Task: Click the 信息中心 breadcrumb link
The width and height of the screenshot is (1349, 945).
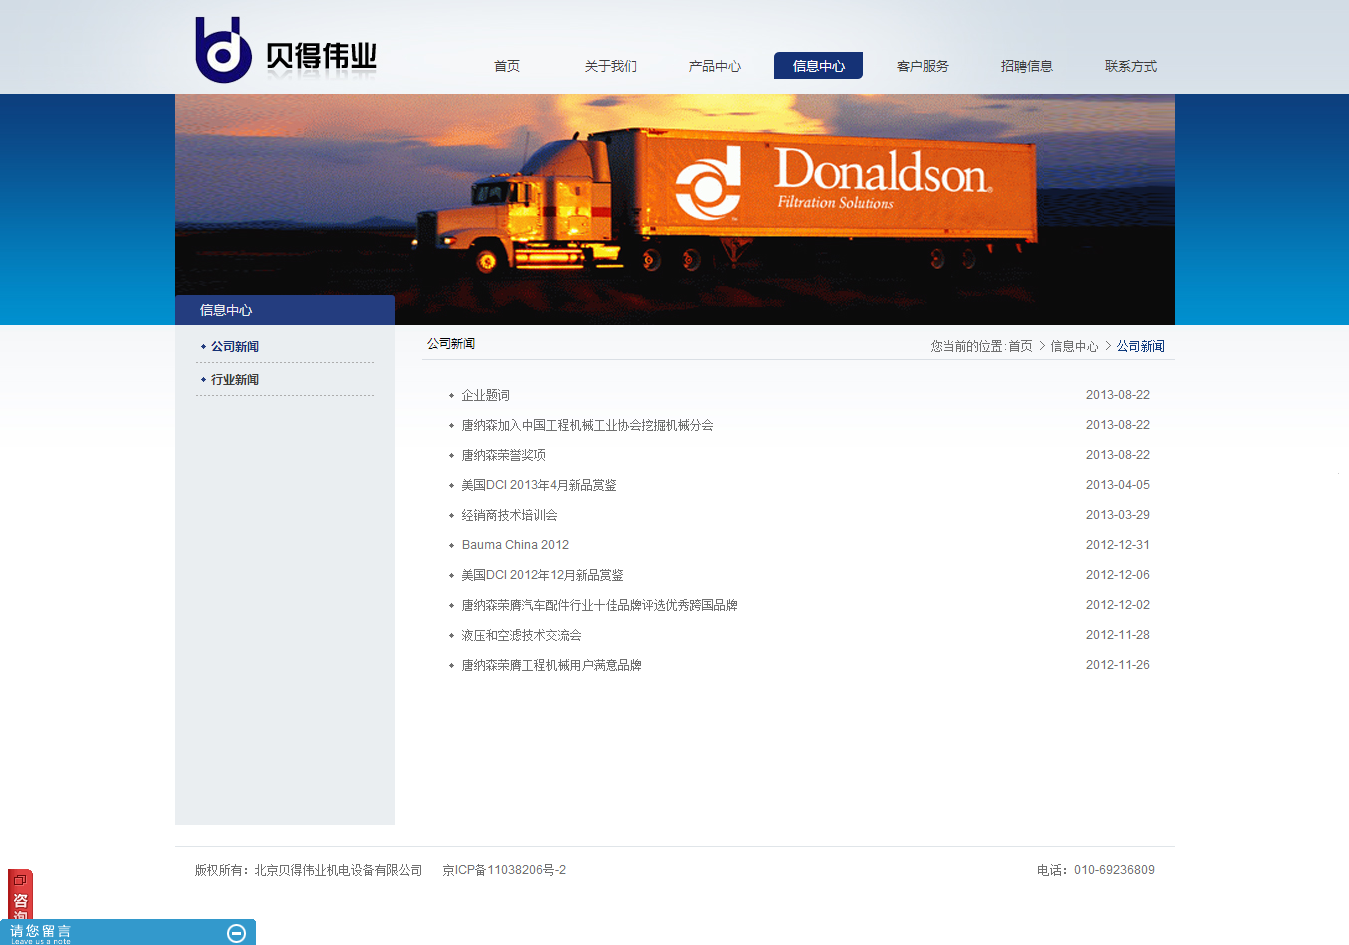Action: click(1073, 346)
